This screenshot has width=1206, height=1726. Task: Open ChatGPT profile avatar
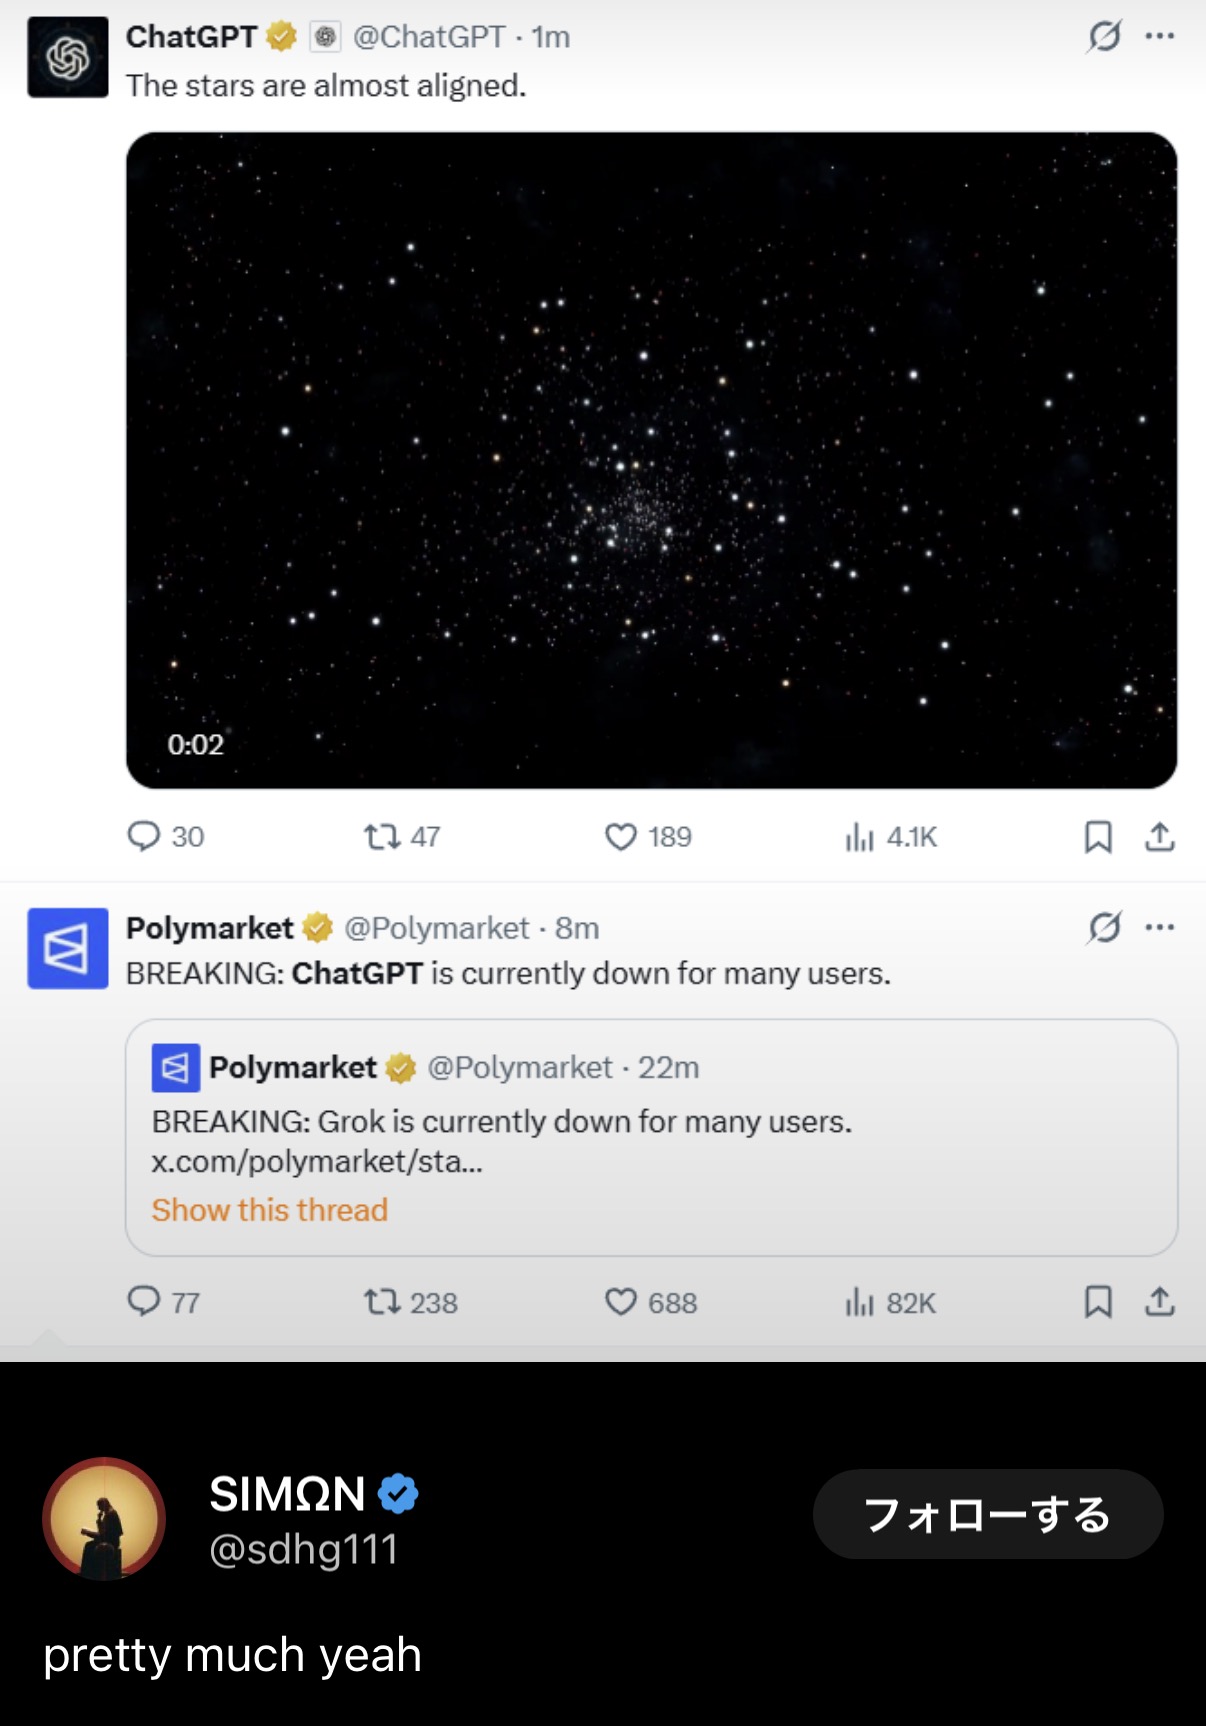click(67, 57)
